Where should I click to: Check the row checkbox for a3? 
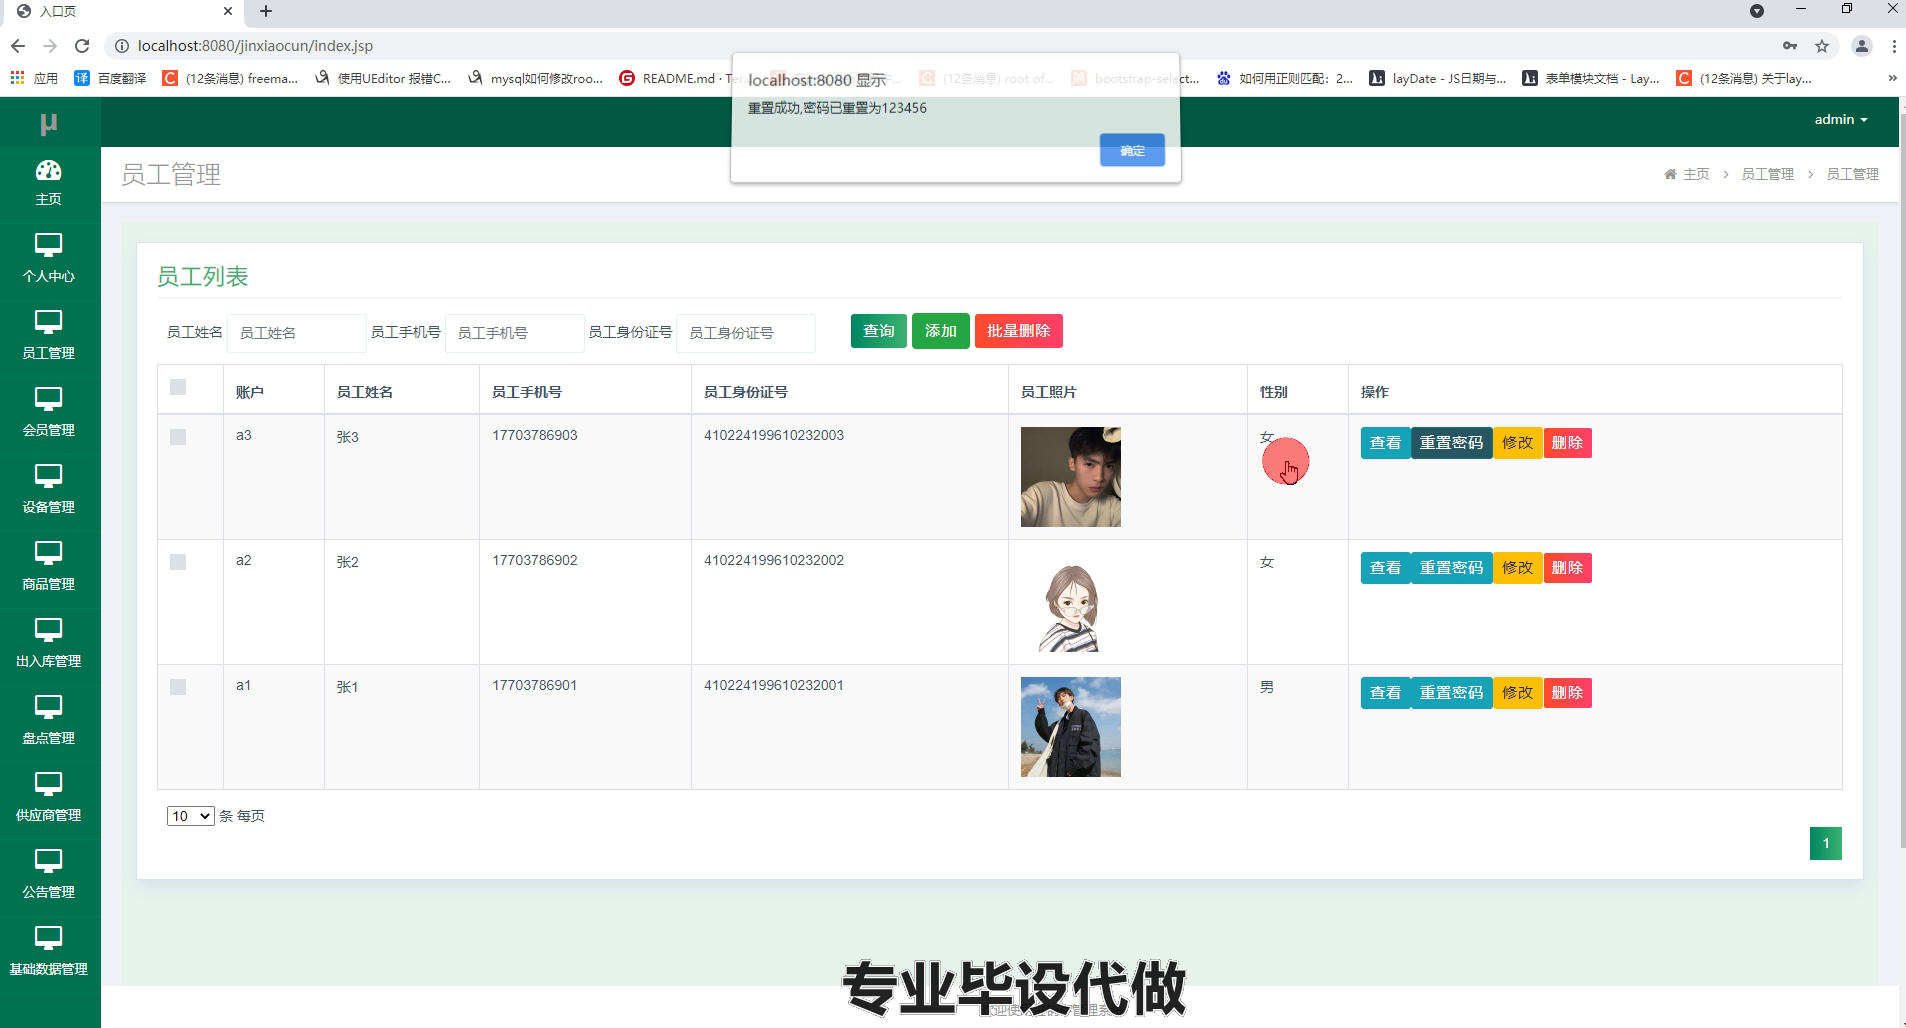178,437
